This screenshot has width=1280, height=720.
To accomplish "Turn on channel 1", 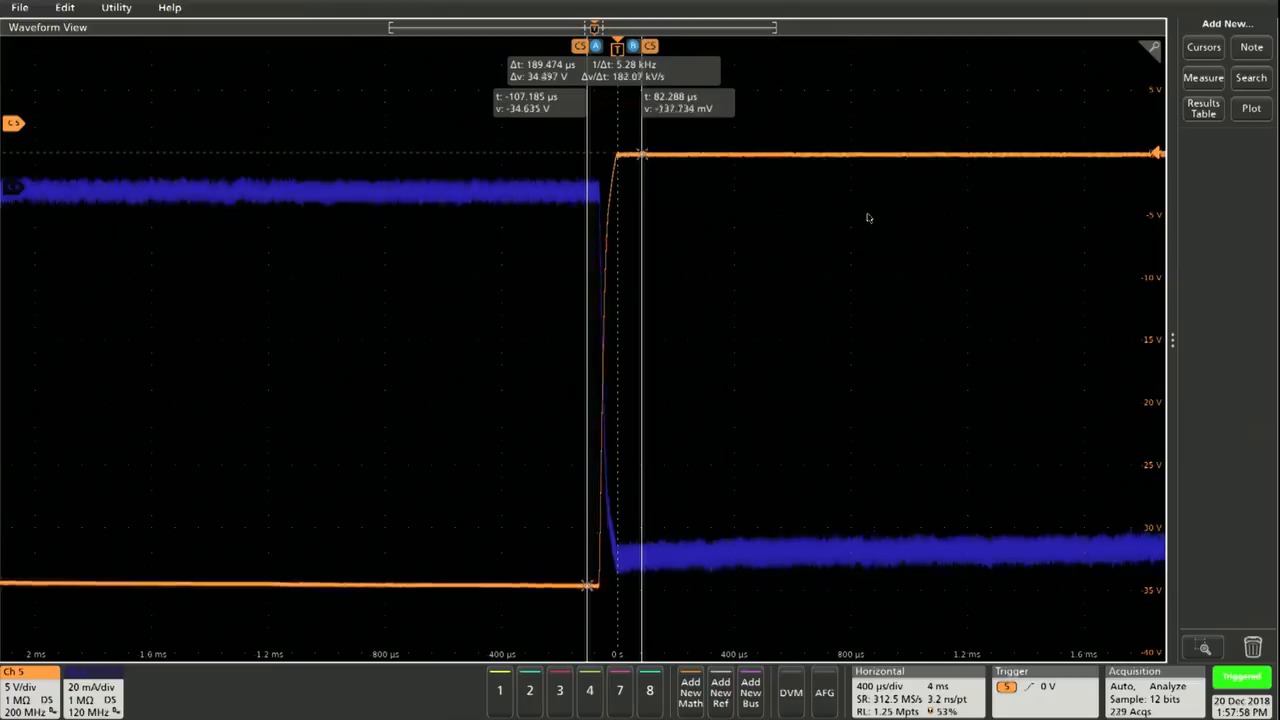I will point(500,690).
